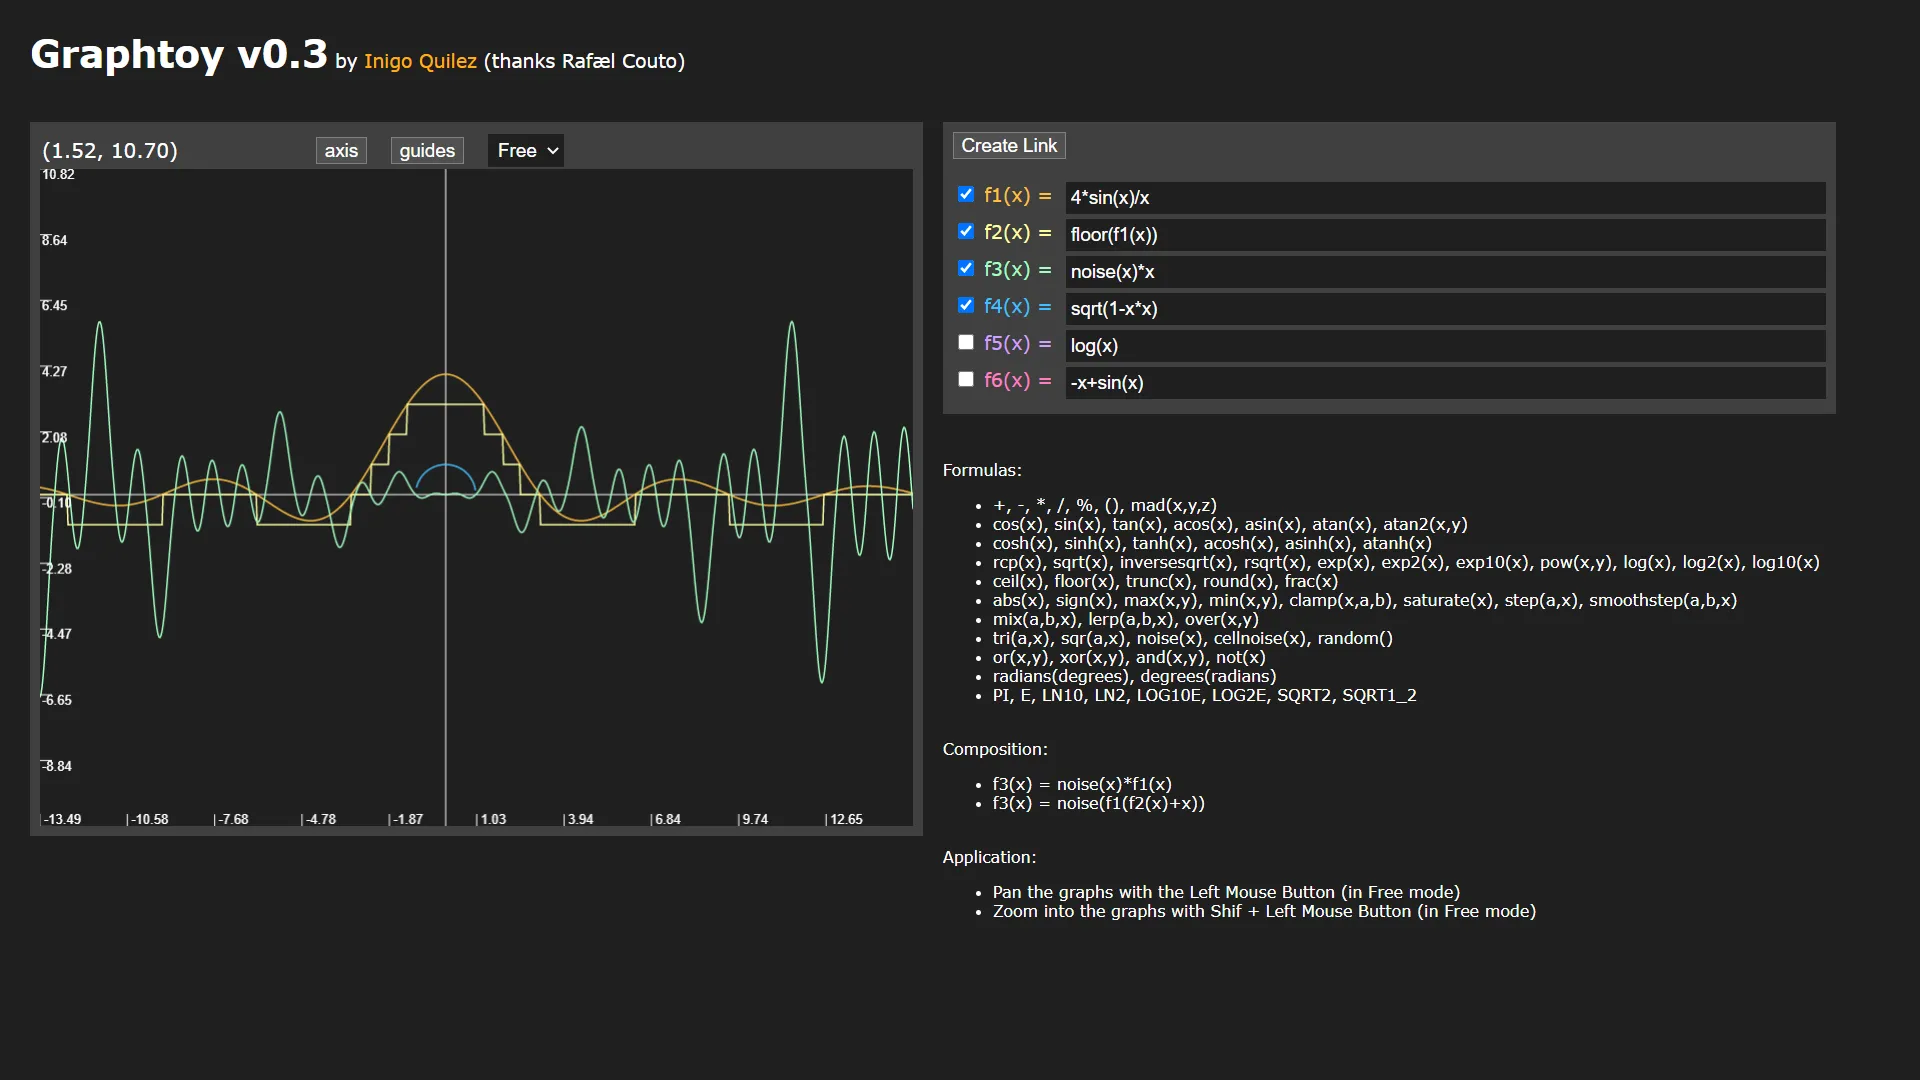Open the Inigo Quilez author link
Image resolution: width=1920 pixels, height=1080 pixels.
pyautogui.click(x=420, y=61)
